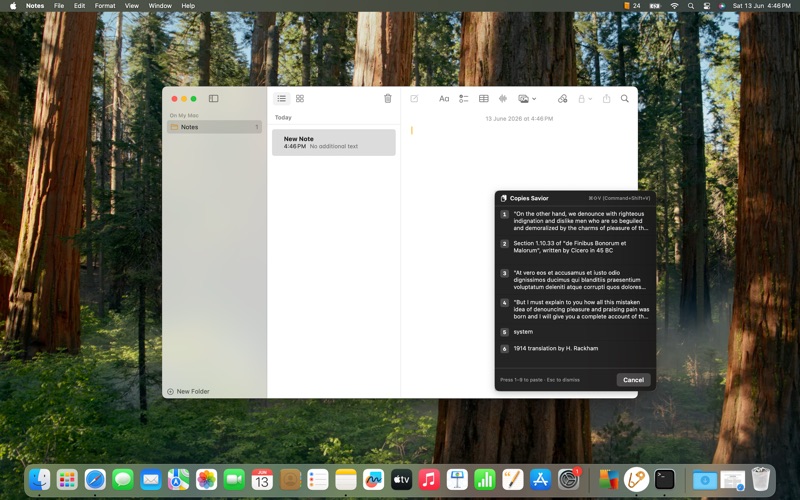Open the Format menu
Viewport: 800px width, 500px height.
pyautogui.click(x=105, y=6)
